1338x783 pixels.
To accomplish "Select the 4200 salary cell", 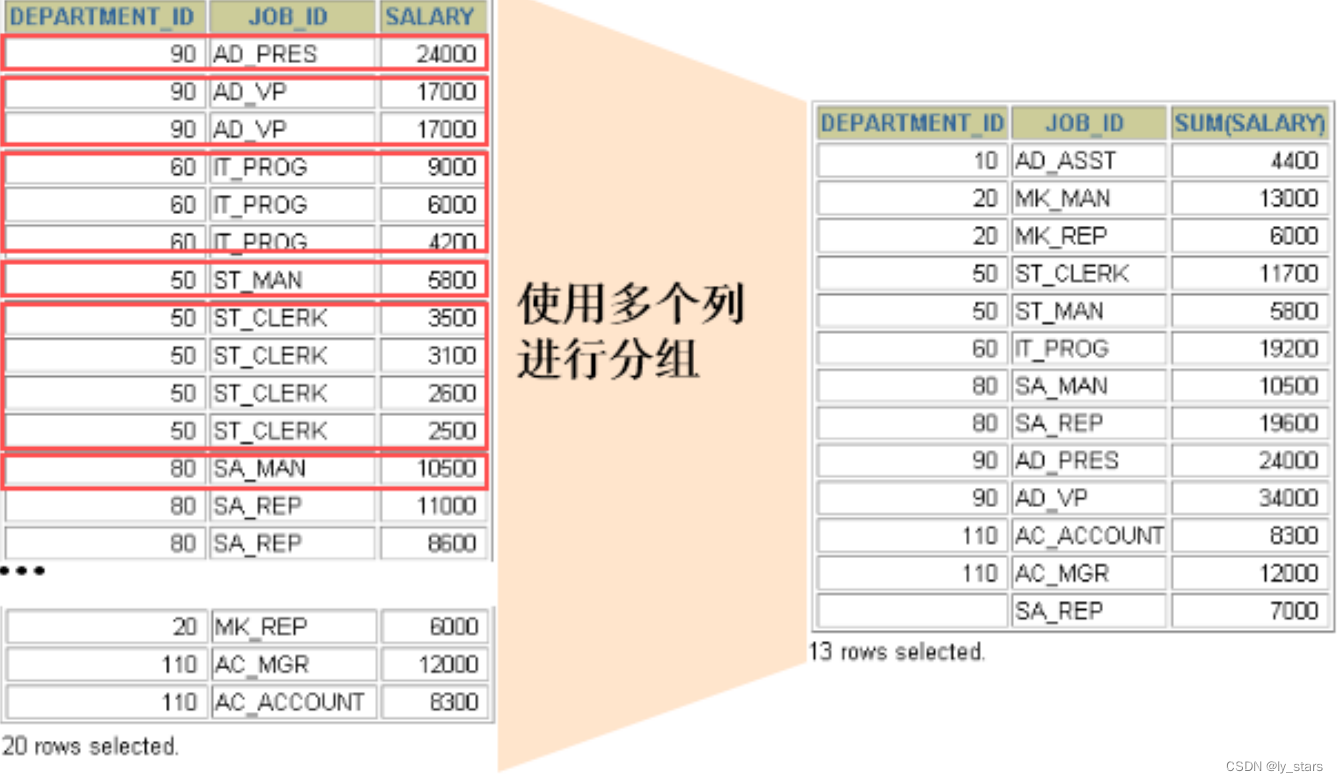I will [x=434, y=240].
